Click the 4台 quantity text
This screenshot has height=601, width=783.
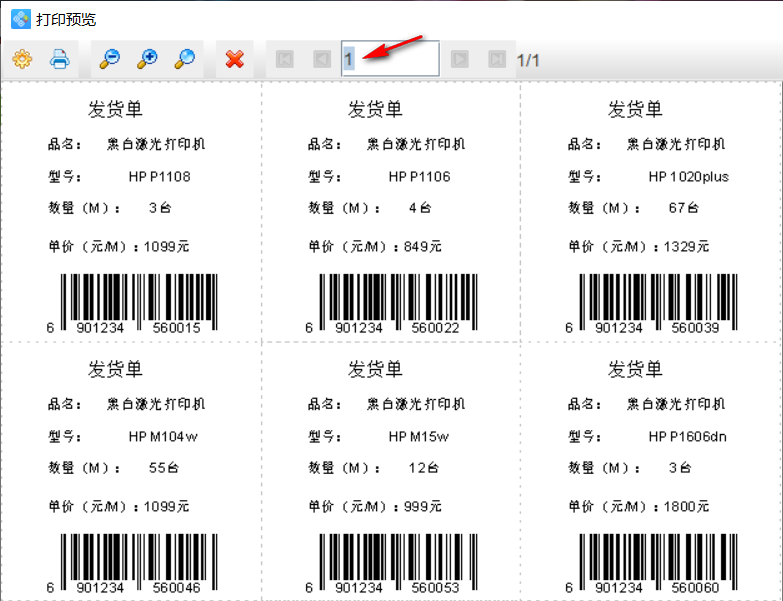tap(420, 208)
